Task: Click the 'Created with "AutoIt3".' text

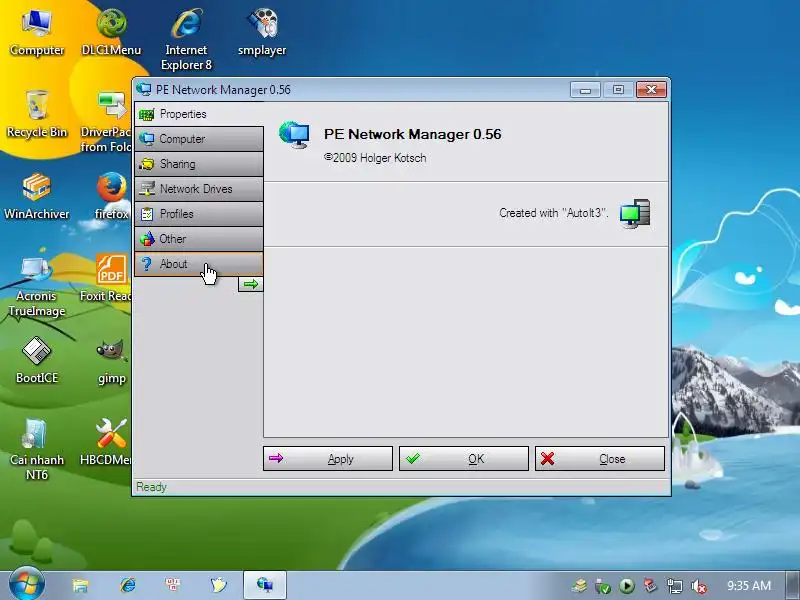Action: tap(554, 213)
